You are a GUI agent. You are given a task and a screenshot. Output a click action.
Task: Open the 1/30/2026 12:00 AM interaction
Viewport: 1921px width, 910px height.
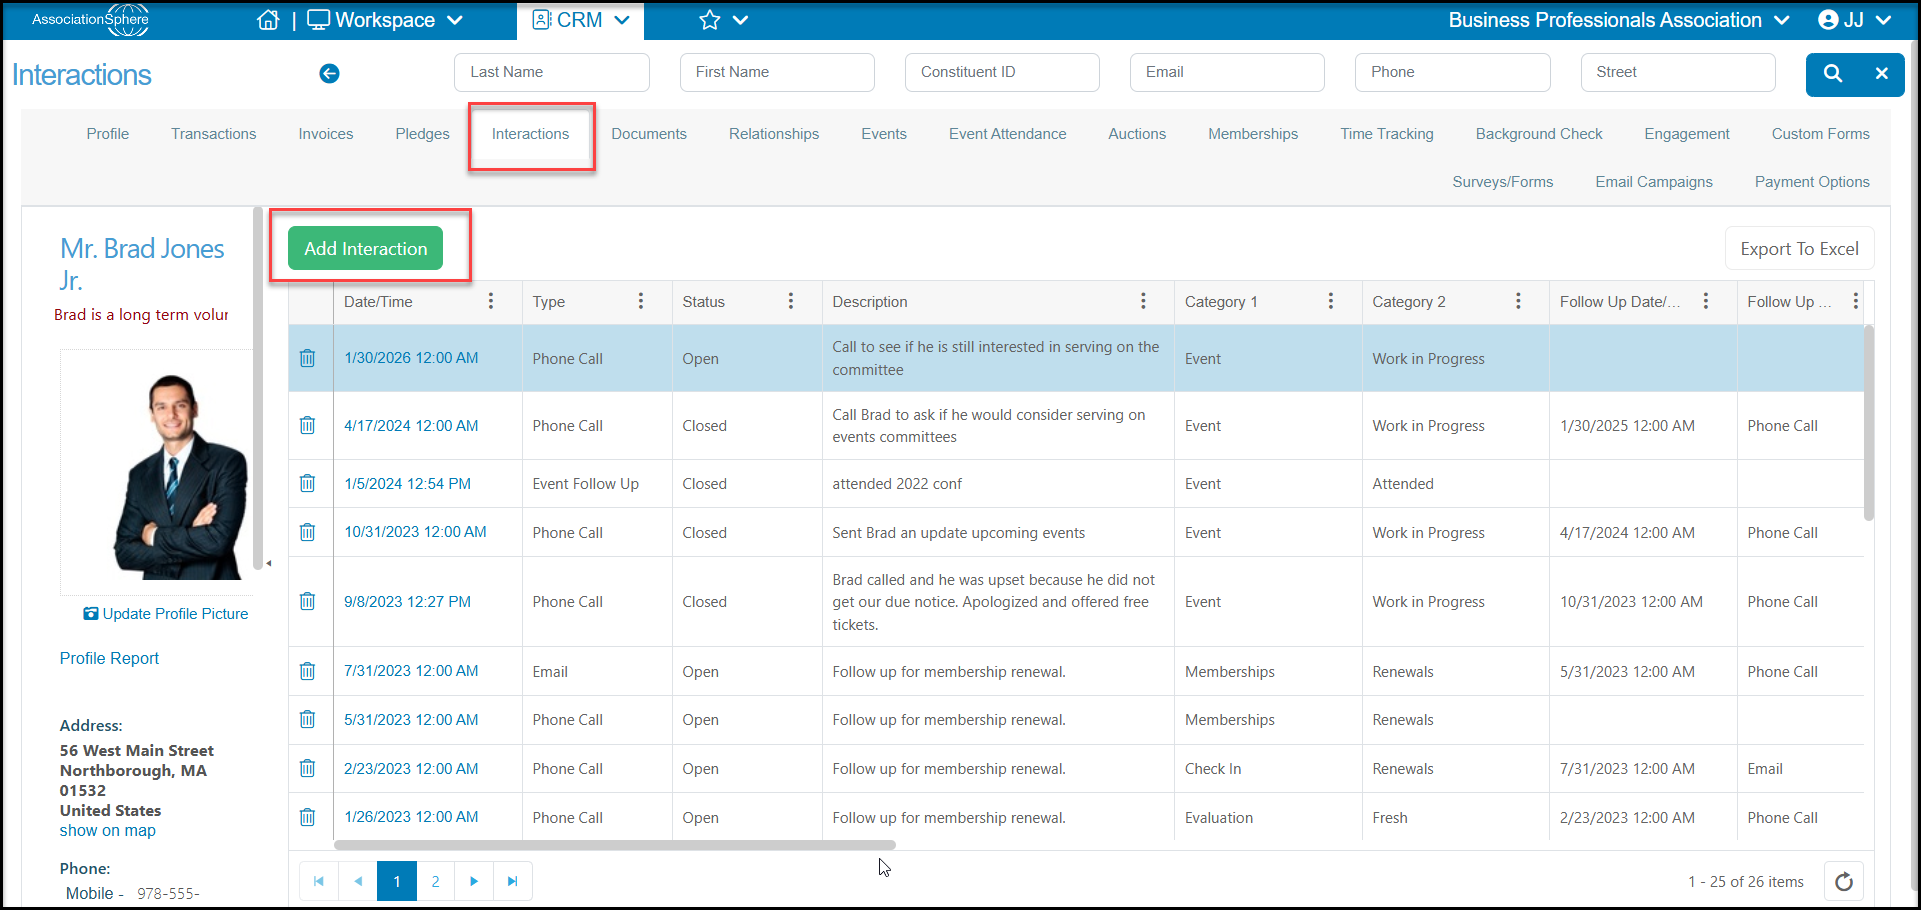[411, 358]
